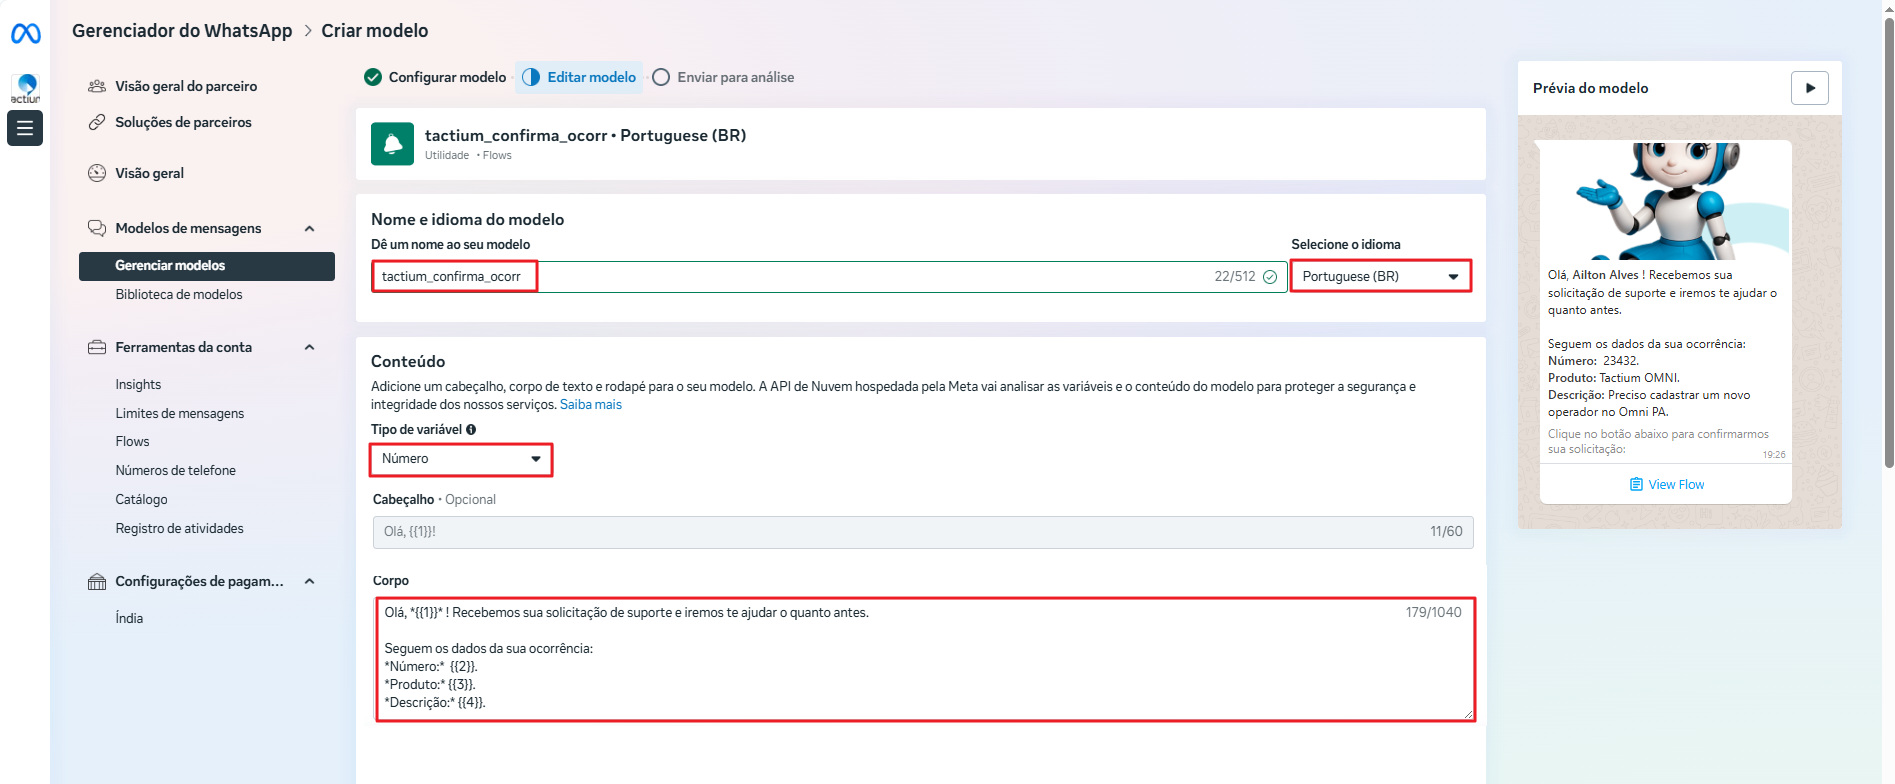Click the Configurações de pagamento bank icon
This screenshot has height=784, width=1895.
click(x=97, y=582)
